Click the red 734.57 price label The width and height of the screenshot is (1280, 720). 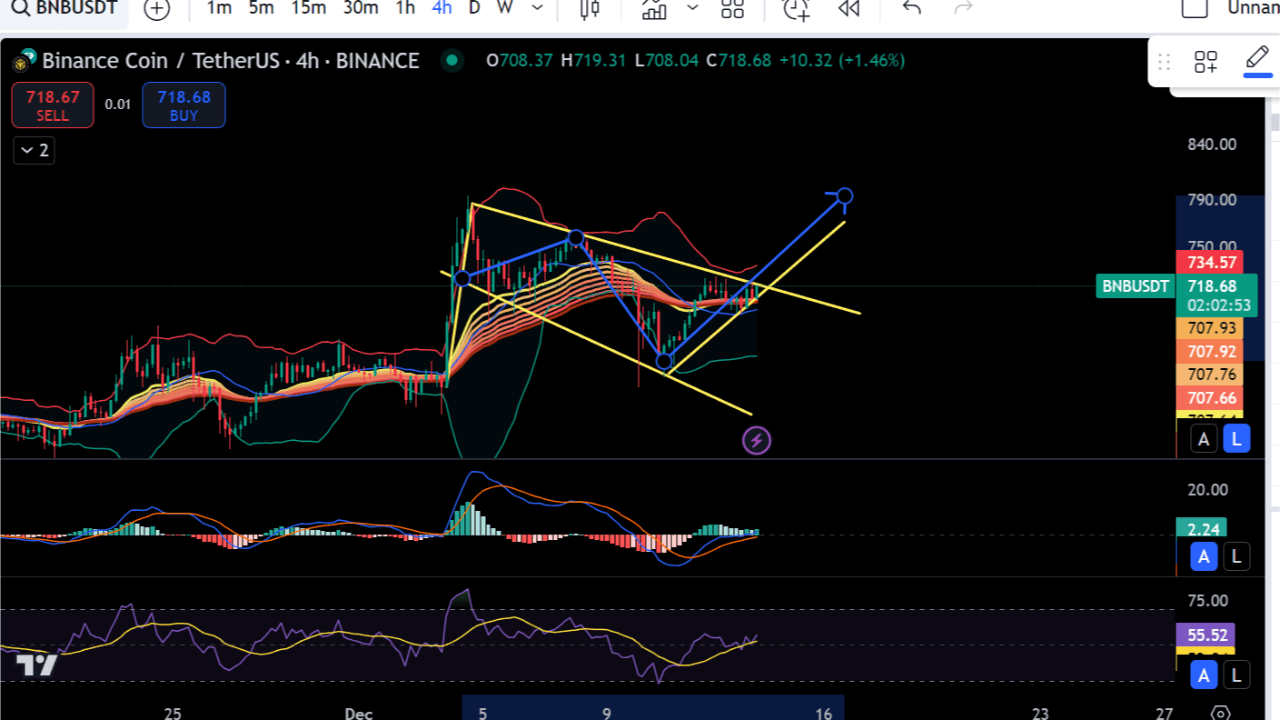[1211, 263]
